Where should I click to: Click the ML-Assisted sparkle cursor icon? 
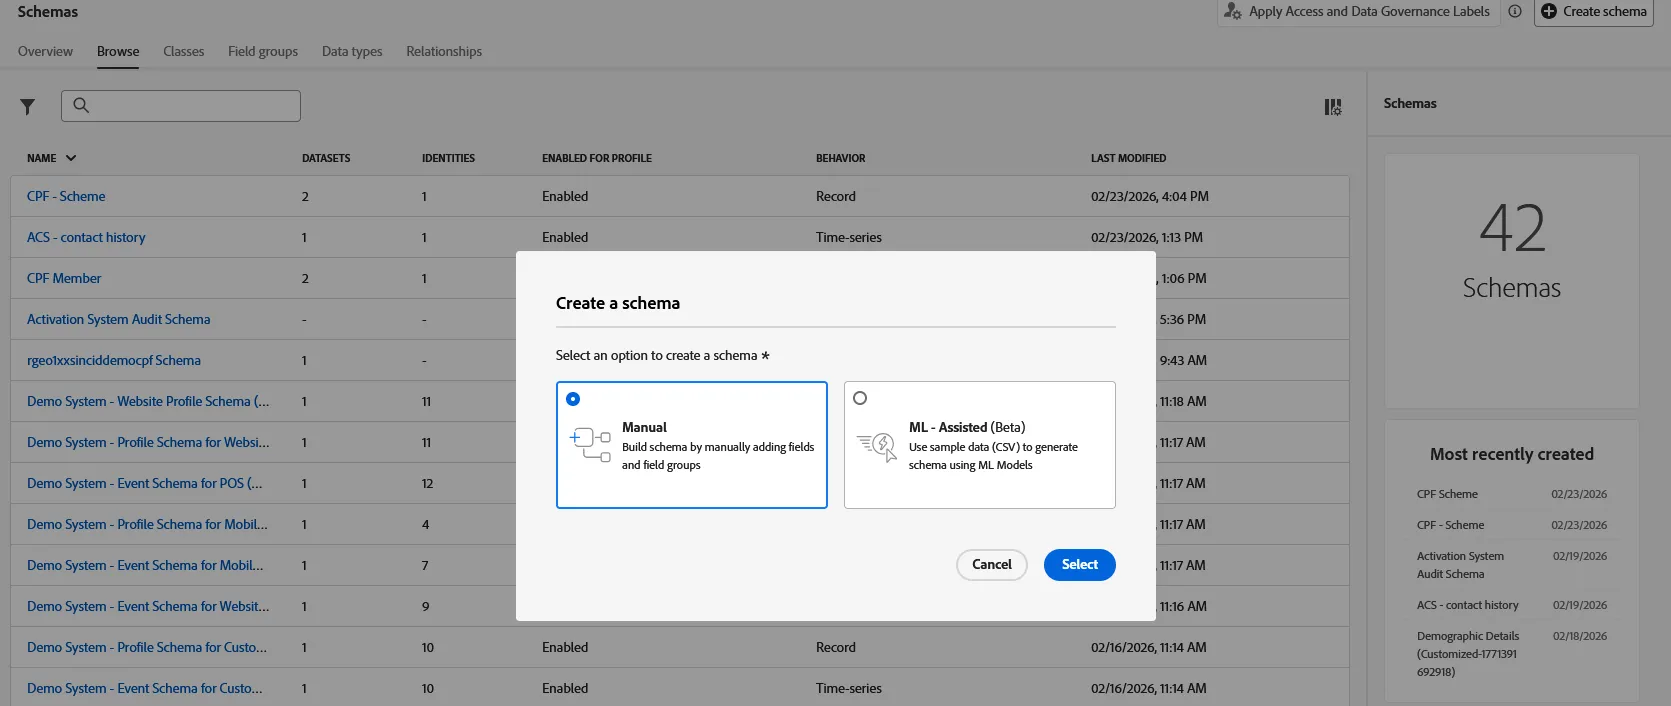pos(877,446)
